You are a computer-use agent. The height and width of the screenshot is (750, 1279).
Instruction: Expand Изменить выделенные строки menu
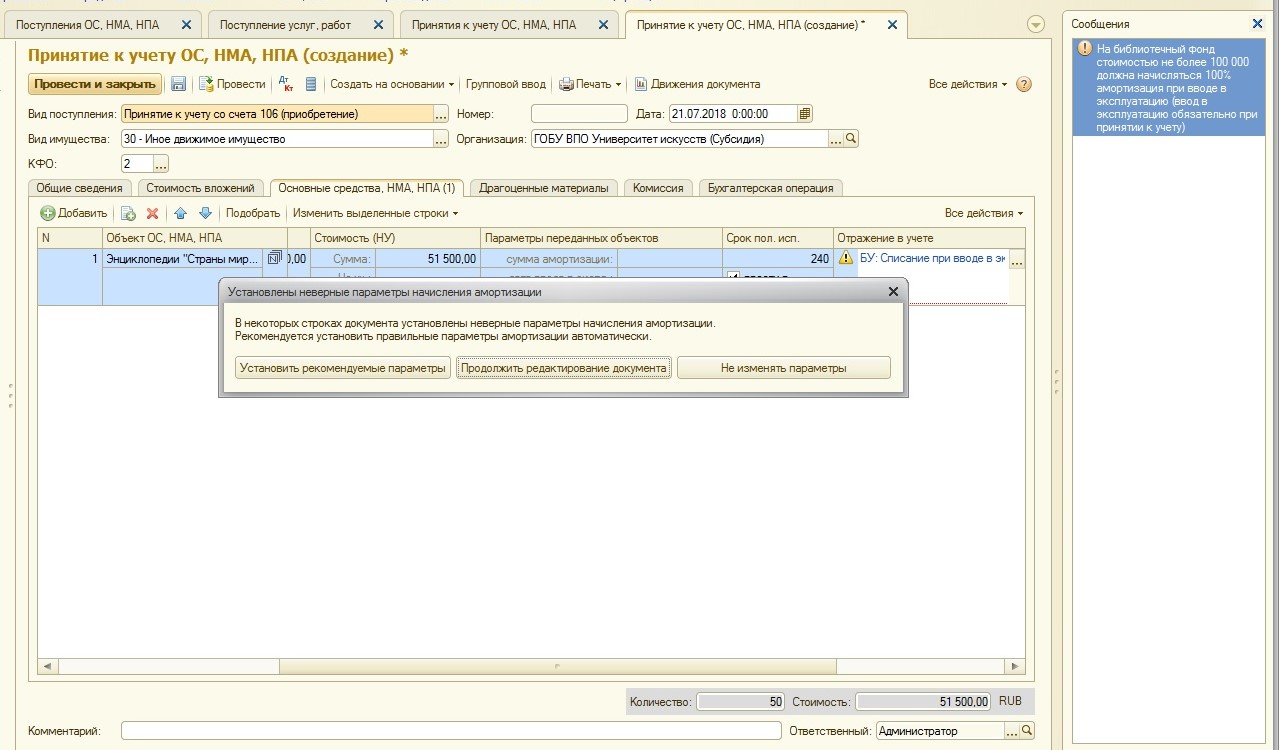[375, 213]
